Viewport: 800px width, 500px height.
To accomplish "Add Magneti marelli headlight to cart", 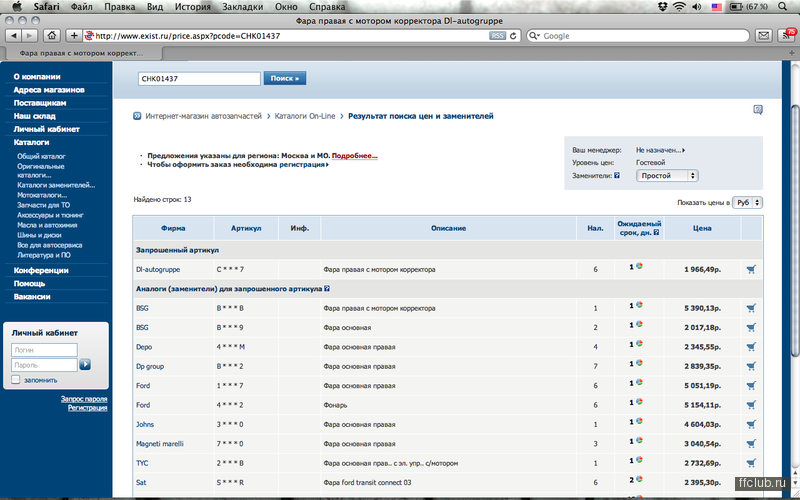I will click(751, 444).
